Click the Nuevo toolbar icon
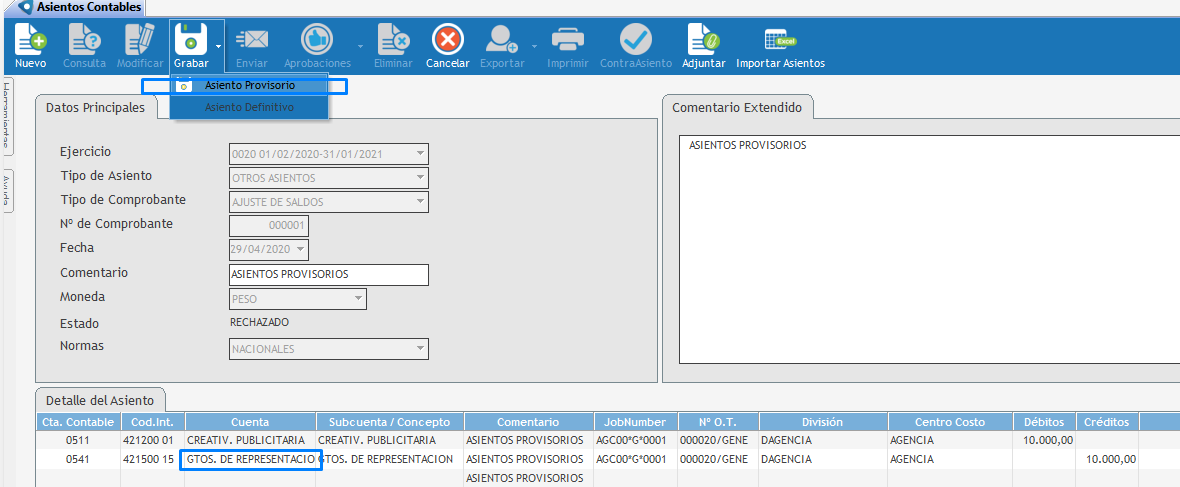 click(31, 41)
